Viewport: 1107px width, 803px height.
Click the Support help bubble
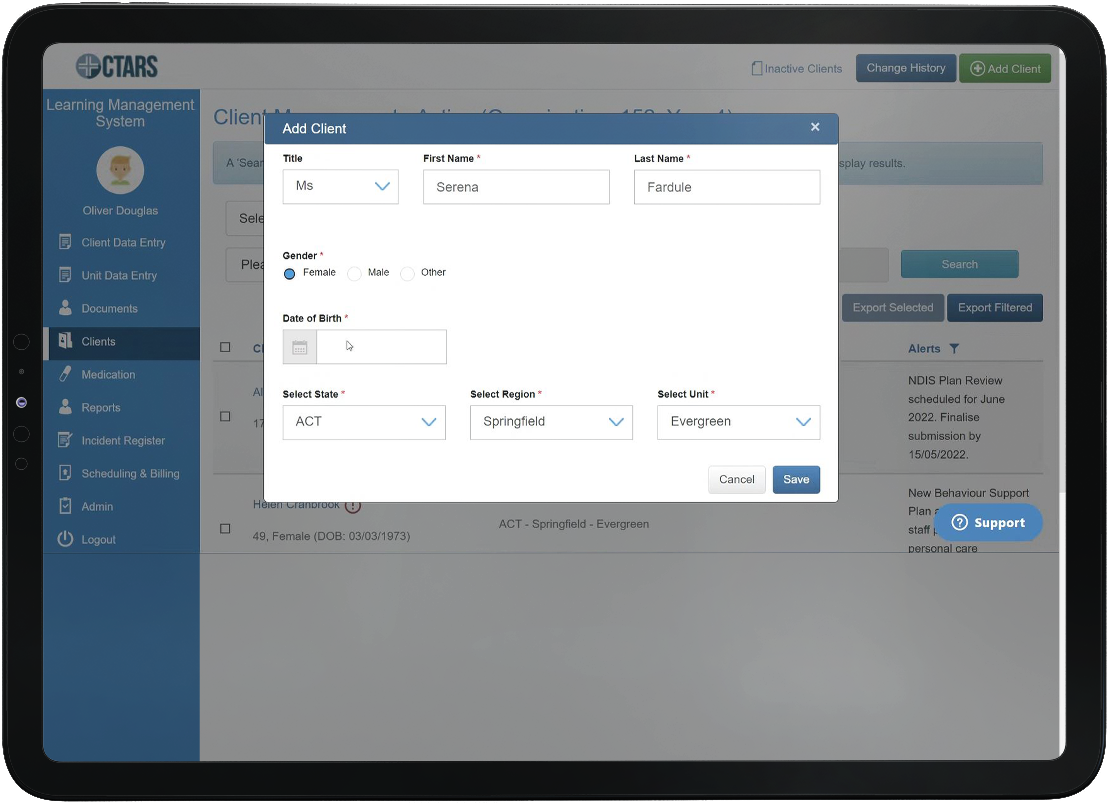[x=988, y=522]
